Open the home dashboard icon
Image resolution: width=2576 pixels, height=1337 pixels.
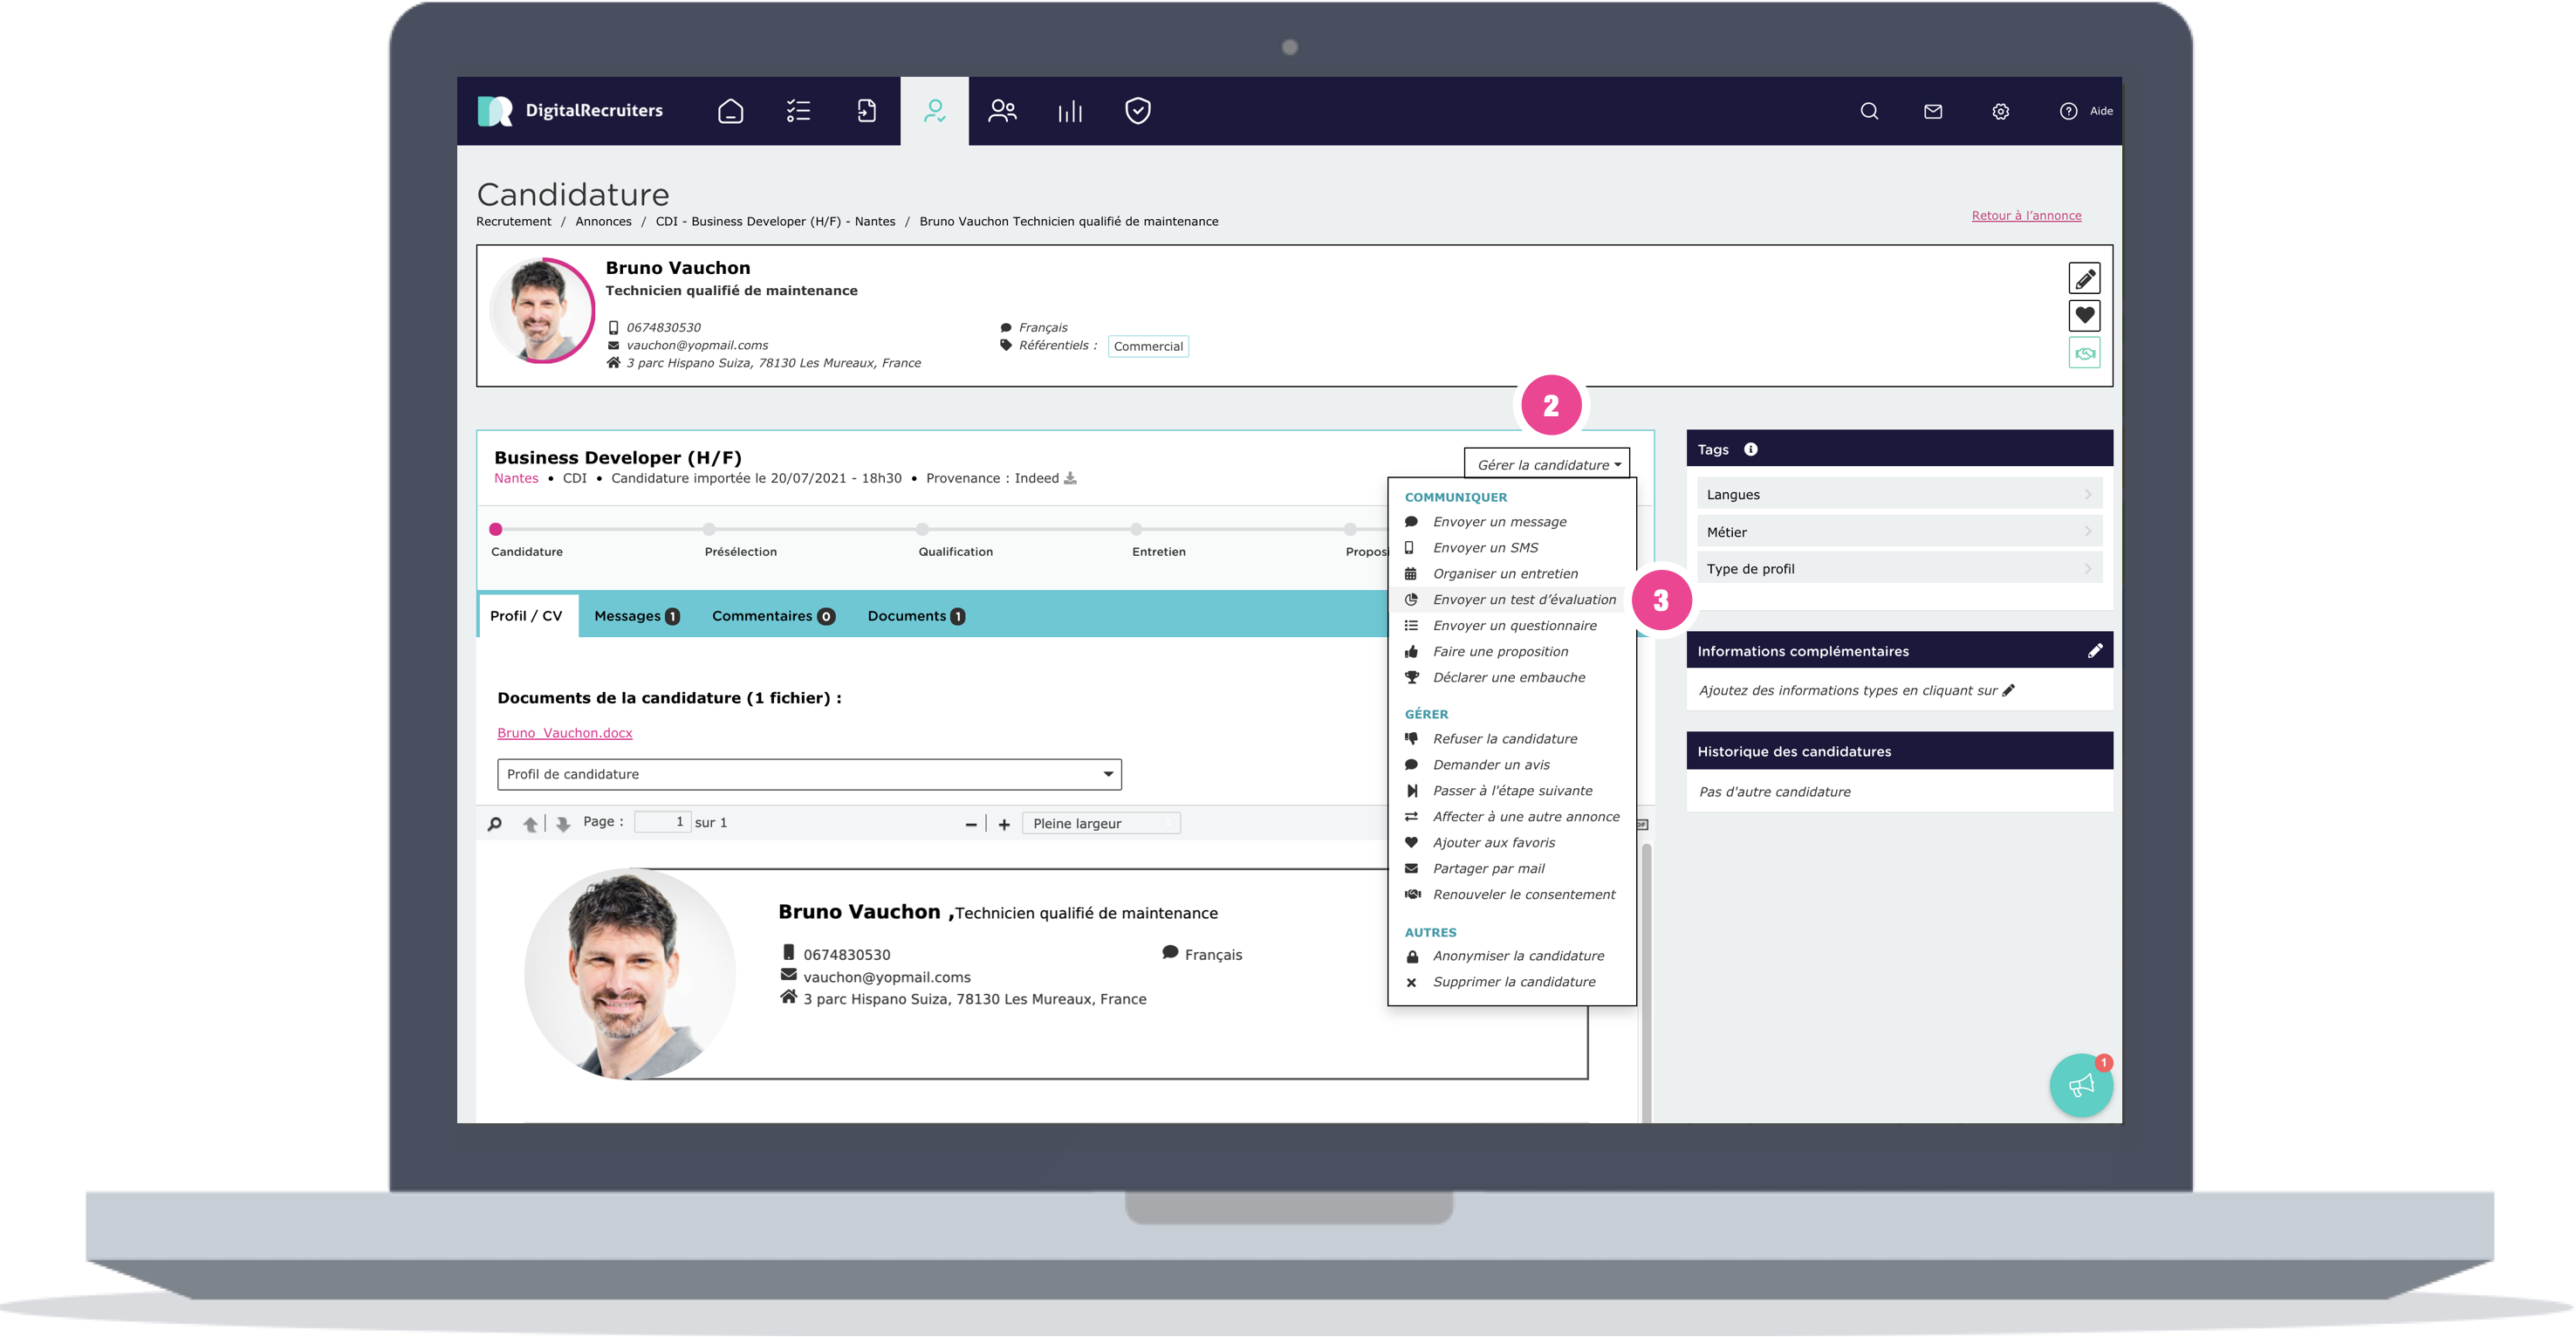point(730,111)
